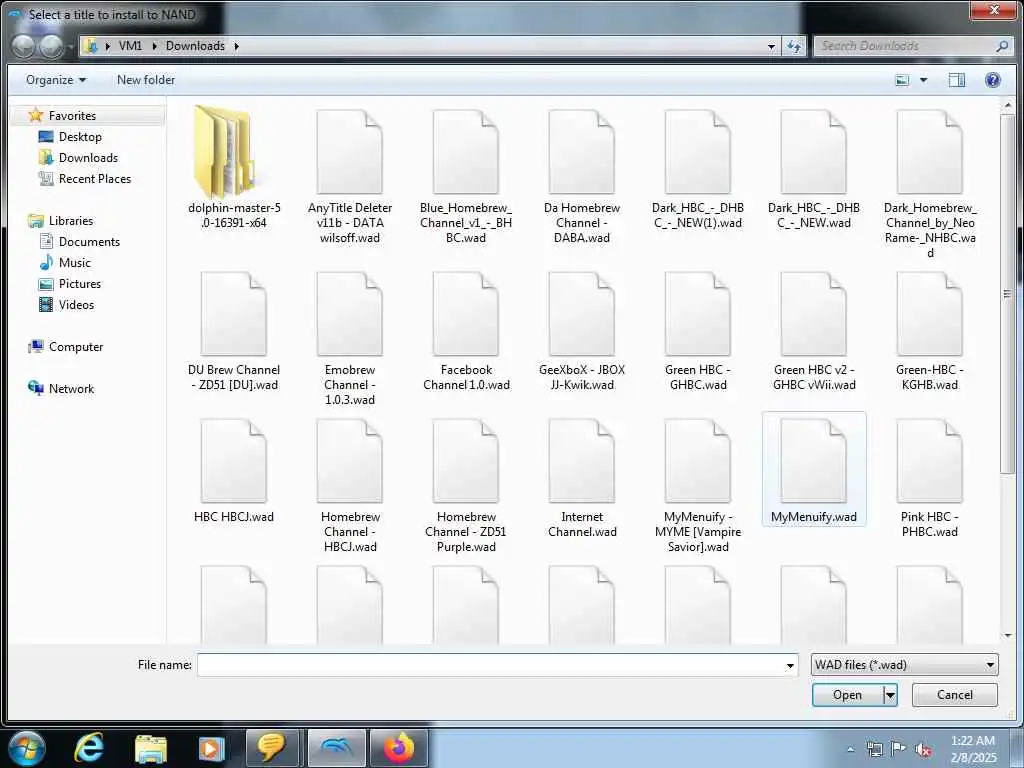Select Homebrew Channel - ZD51 Purple.wad icon
The height and width of the screenshot is (768, 1024).
(466, 461)
